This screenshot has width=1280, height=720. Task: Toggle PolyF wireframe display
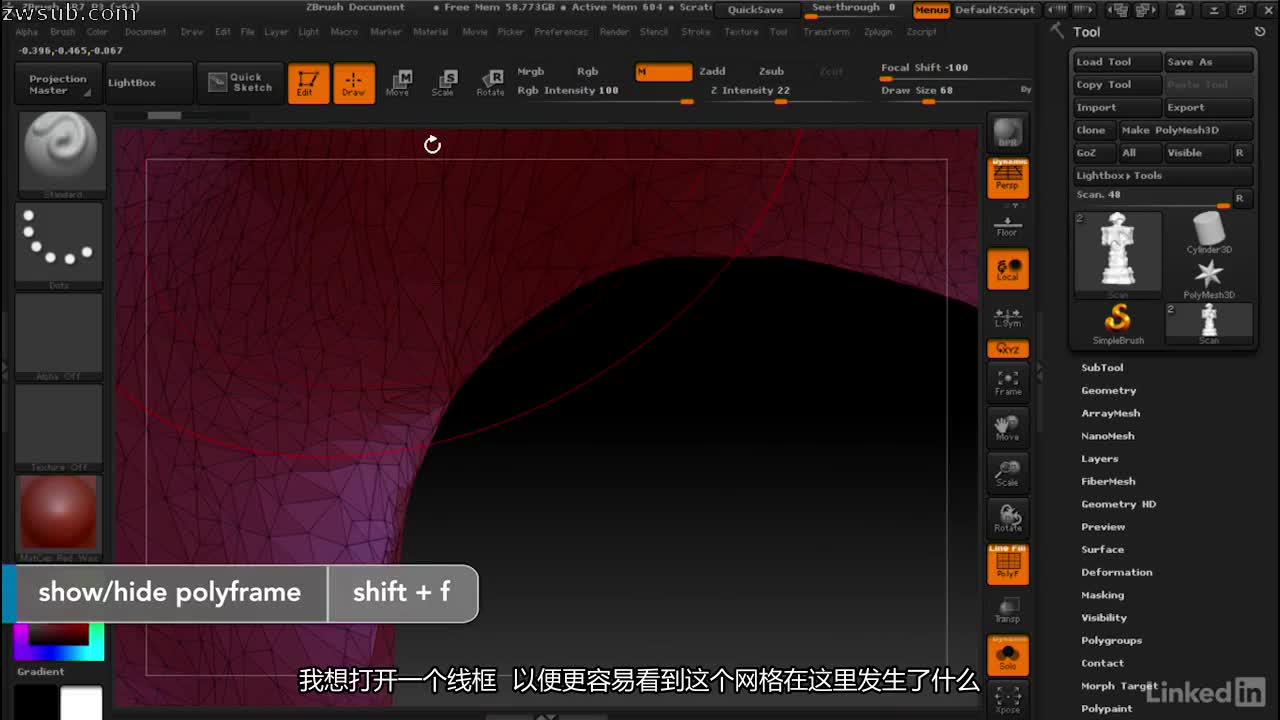pos(1007,563)
